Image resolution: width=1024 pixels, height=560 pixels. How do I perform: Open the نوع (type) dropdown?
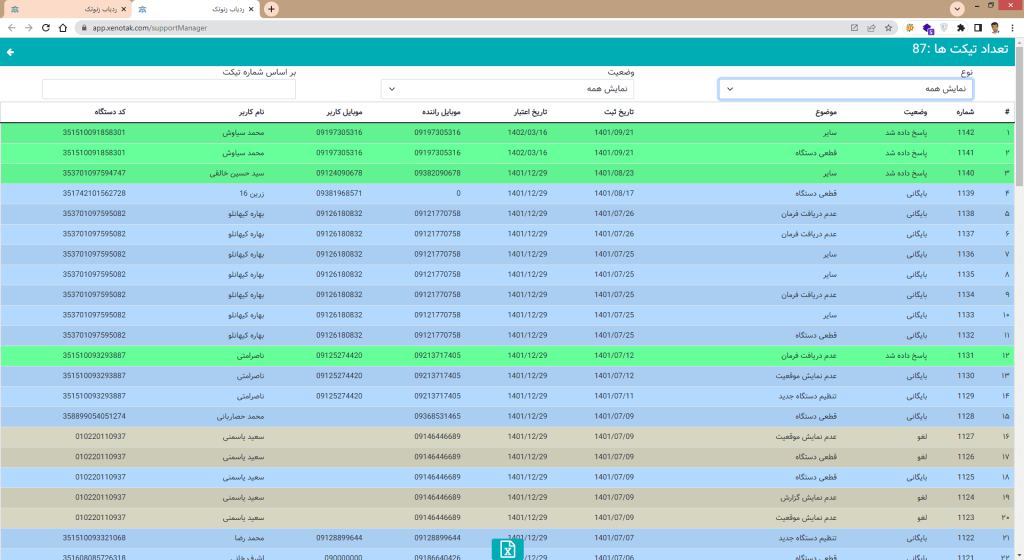(x=845, y=89)
